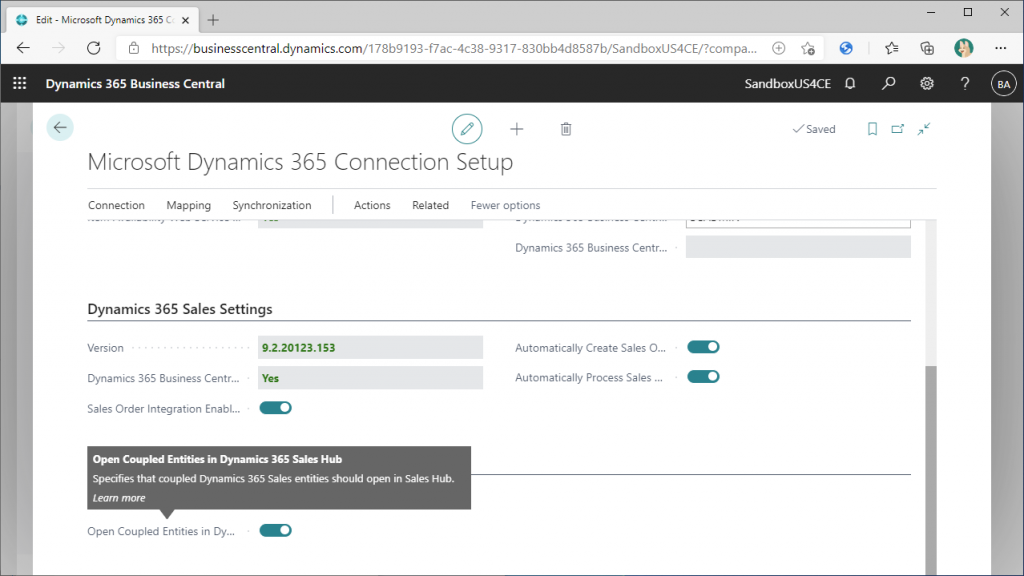Toggle Automatically Create Sales Orders switch
This screenshot has height=576, width=1024.
tap(703, 347)
